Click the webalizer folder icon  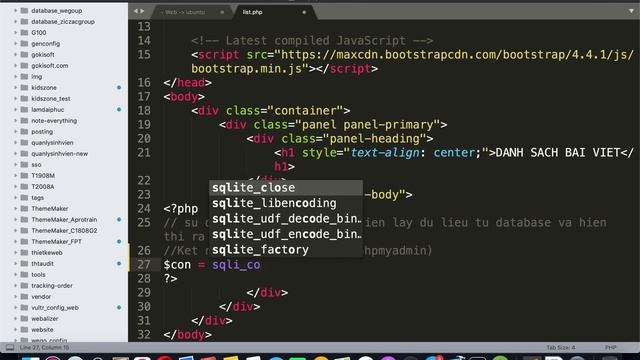(24, 319)
